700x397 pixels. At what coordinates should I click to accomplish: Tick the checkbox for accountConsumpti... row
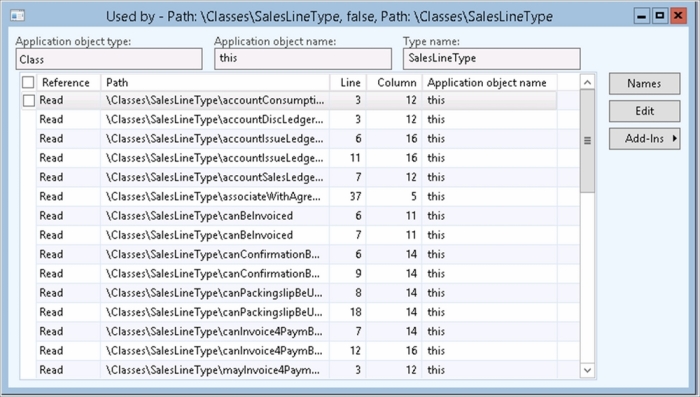coord(29,100)
